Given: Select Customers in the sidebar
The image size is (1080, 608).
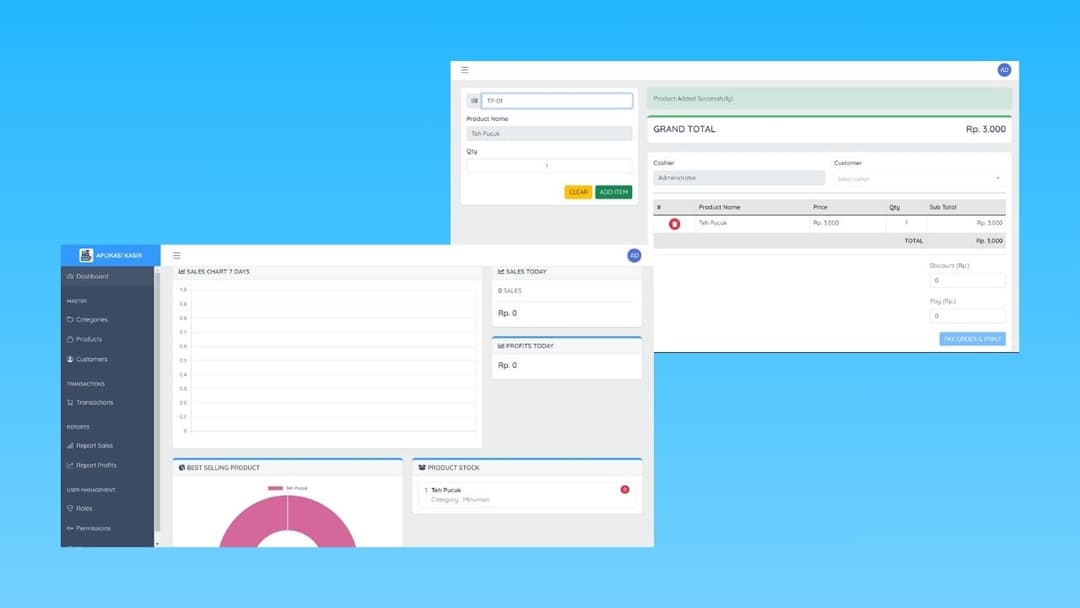Looking at the screenshot, I should (x=91, y=359).
